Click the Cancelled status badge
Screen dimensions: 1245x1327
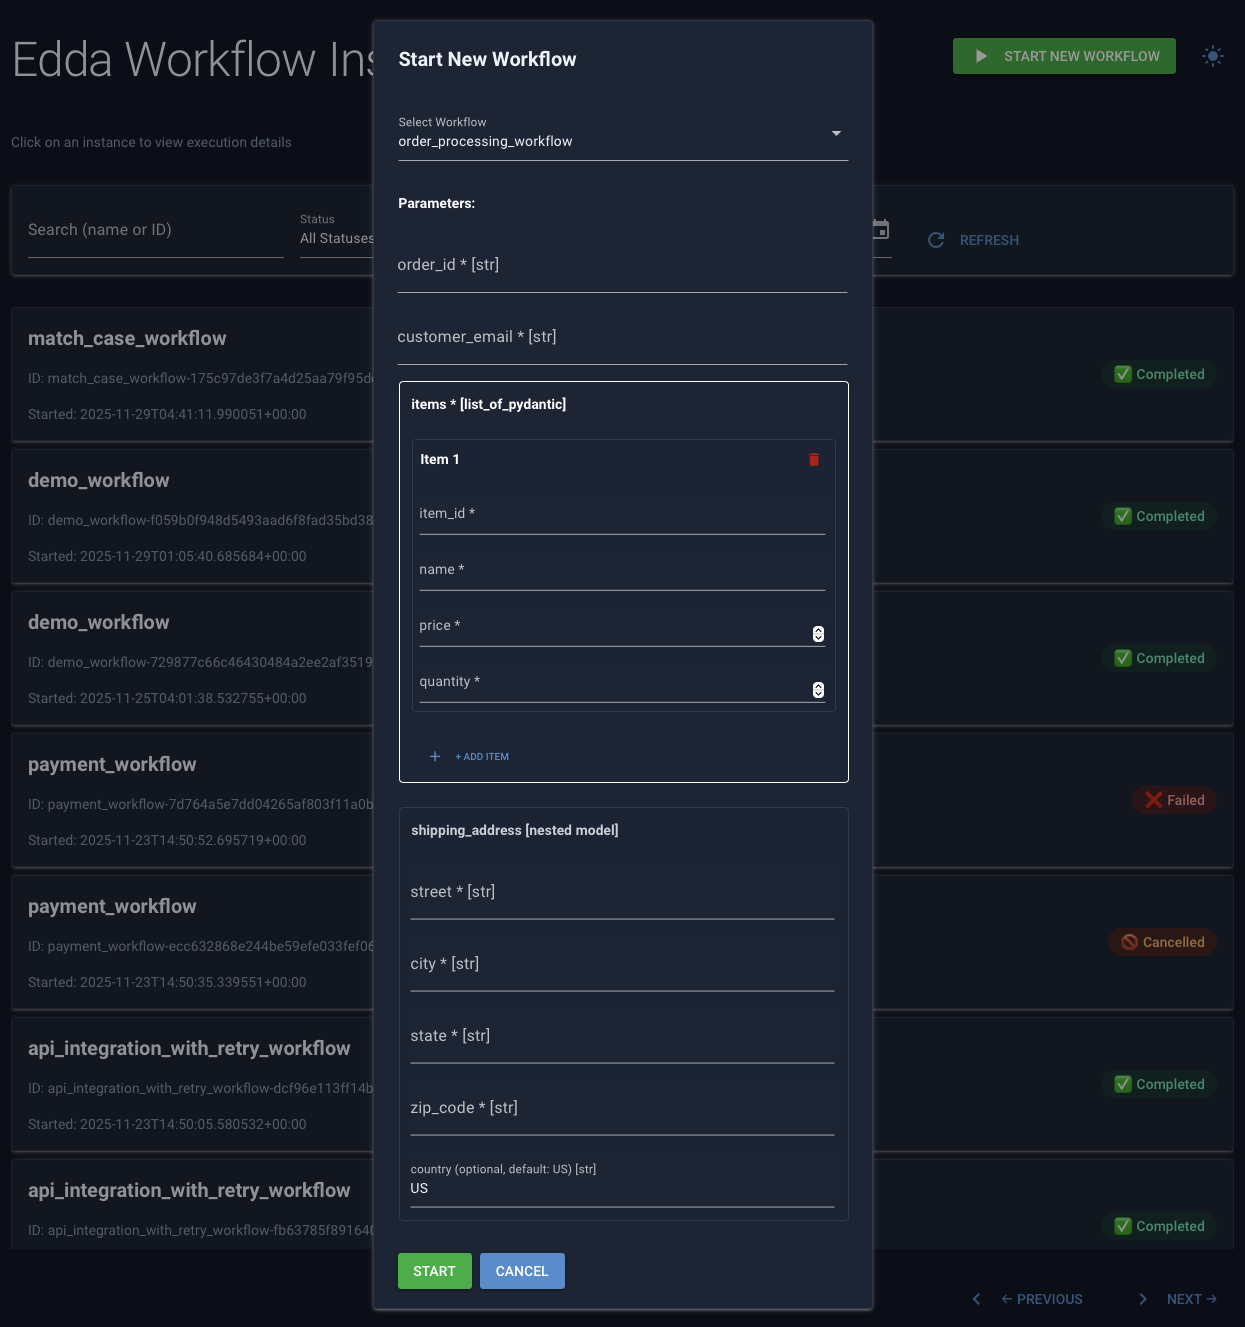pos(1162,942)
